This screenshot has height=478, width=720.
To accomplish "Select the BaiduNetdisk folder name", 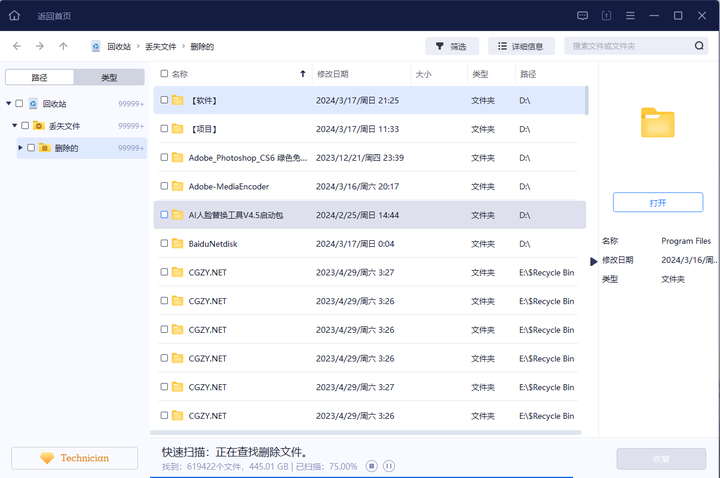I will point(213,244).
